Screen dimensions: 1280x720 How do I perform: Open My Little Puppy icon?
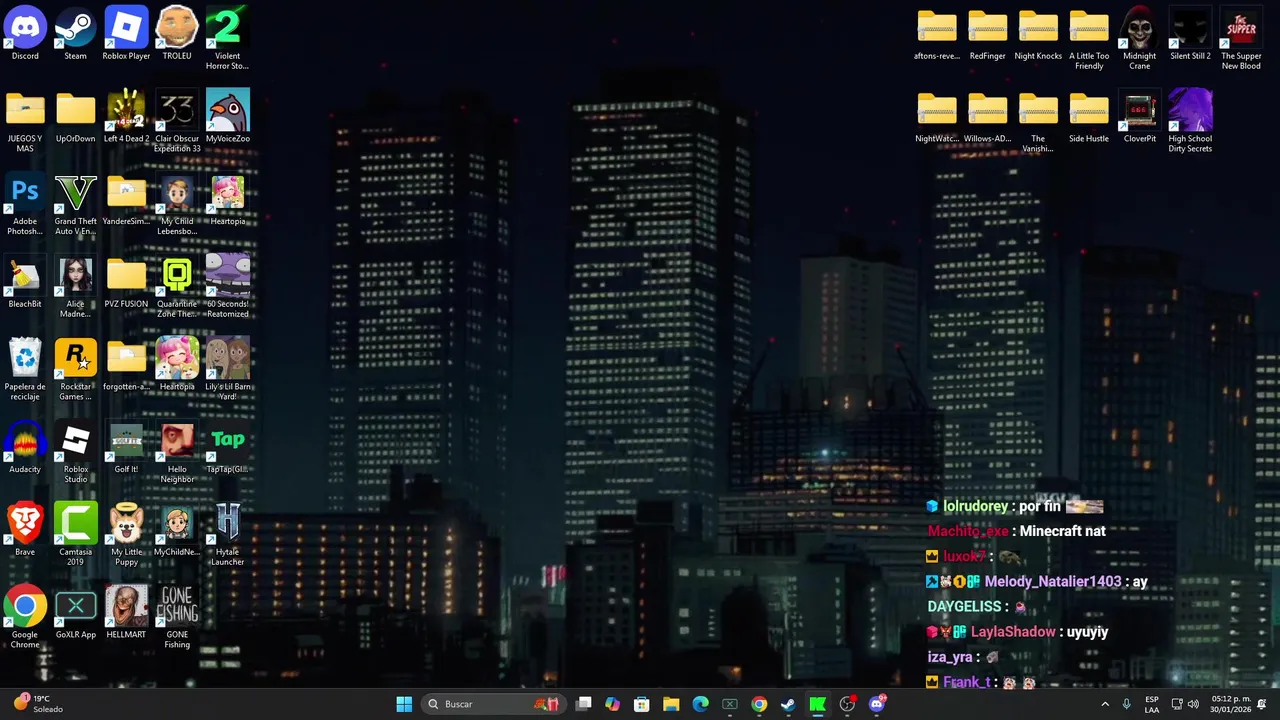(126, 536)
